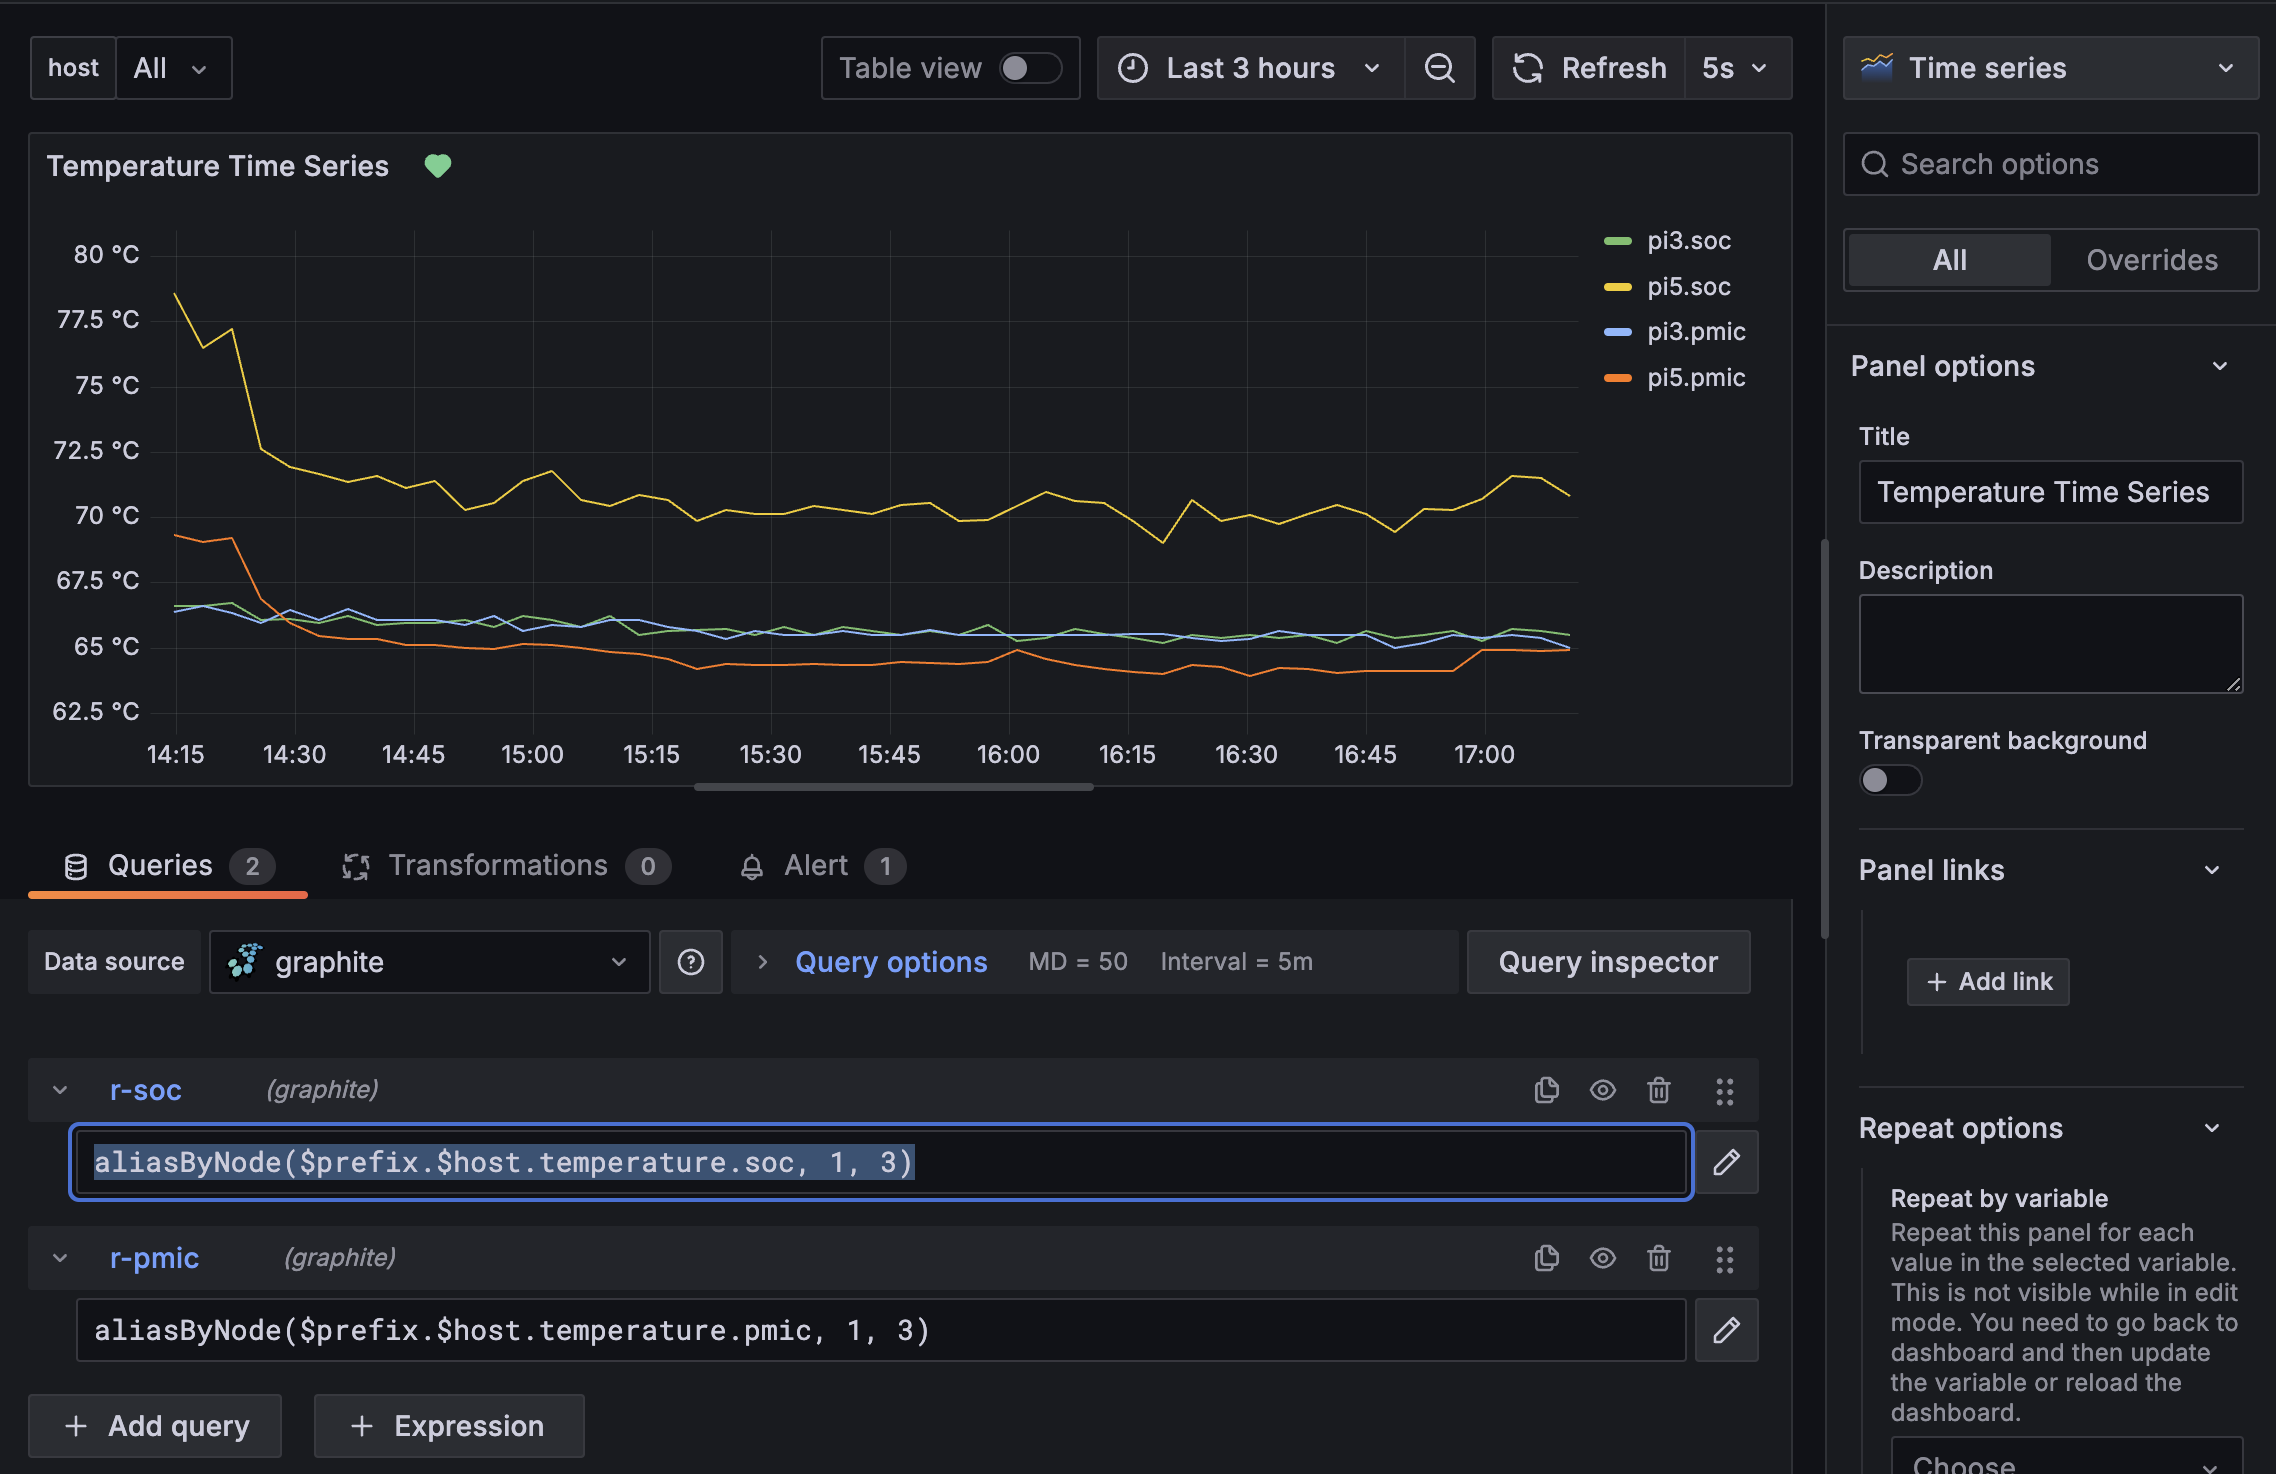Open the Time series visualization dropdown
This screenshot has width=2276, height=1474.
click(2050, 68)
